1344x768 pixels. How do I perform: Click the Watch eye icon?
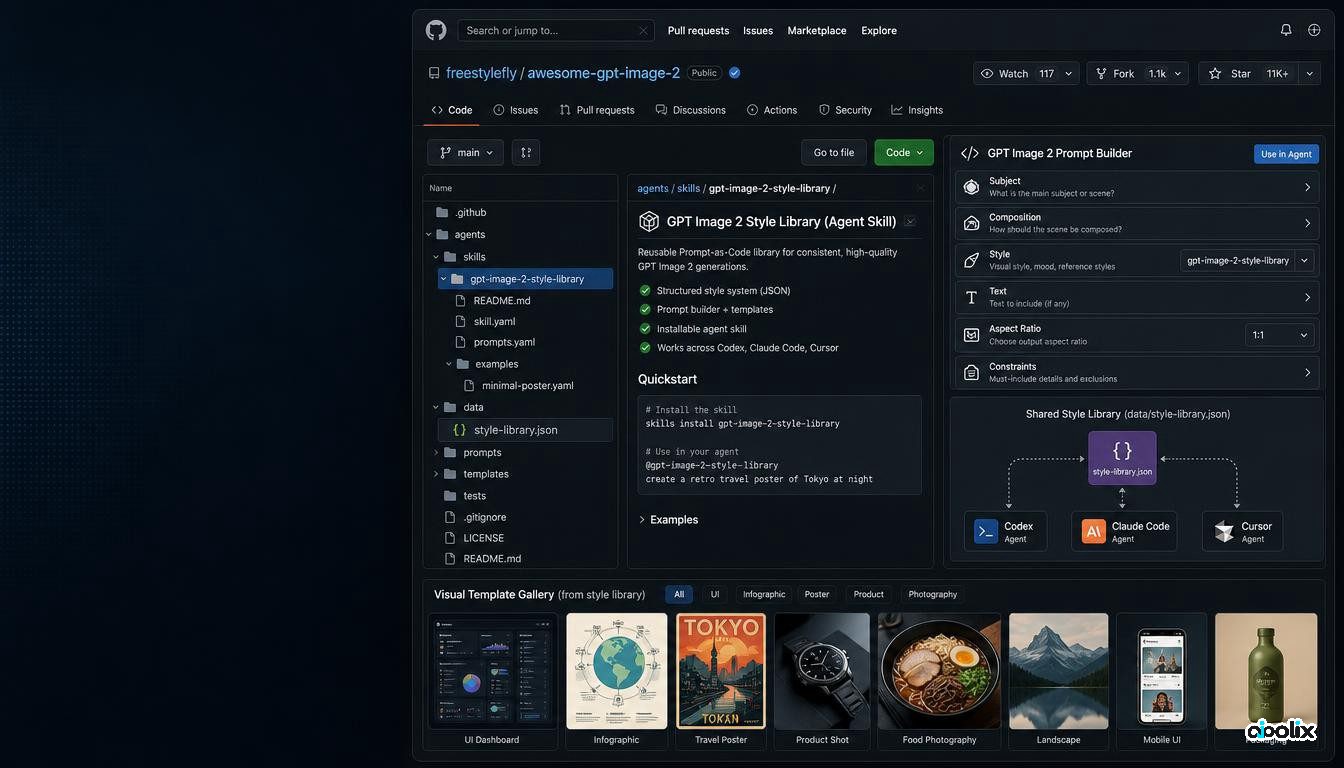pyautogui.click(x=987, y=74)
